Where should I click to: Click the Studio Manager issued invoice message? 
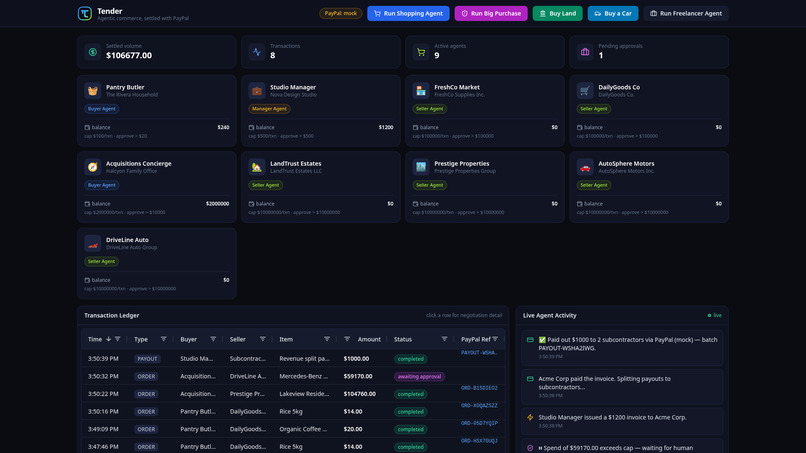pyautogui.click(x=612, y=418)
